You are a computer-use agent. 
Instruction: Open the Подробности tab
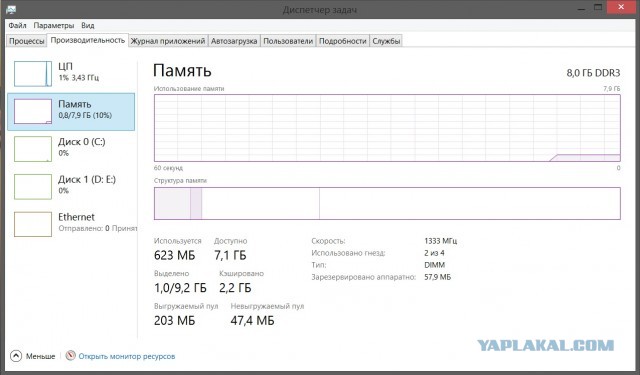pyautogui.click(x=342, y=41)
